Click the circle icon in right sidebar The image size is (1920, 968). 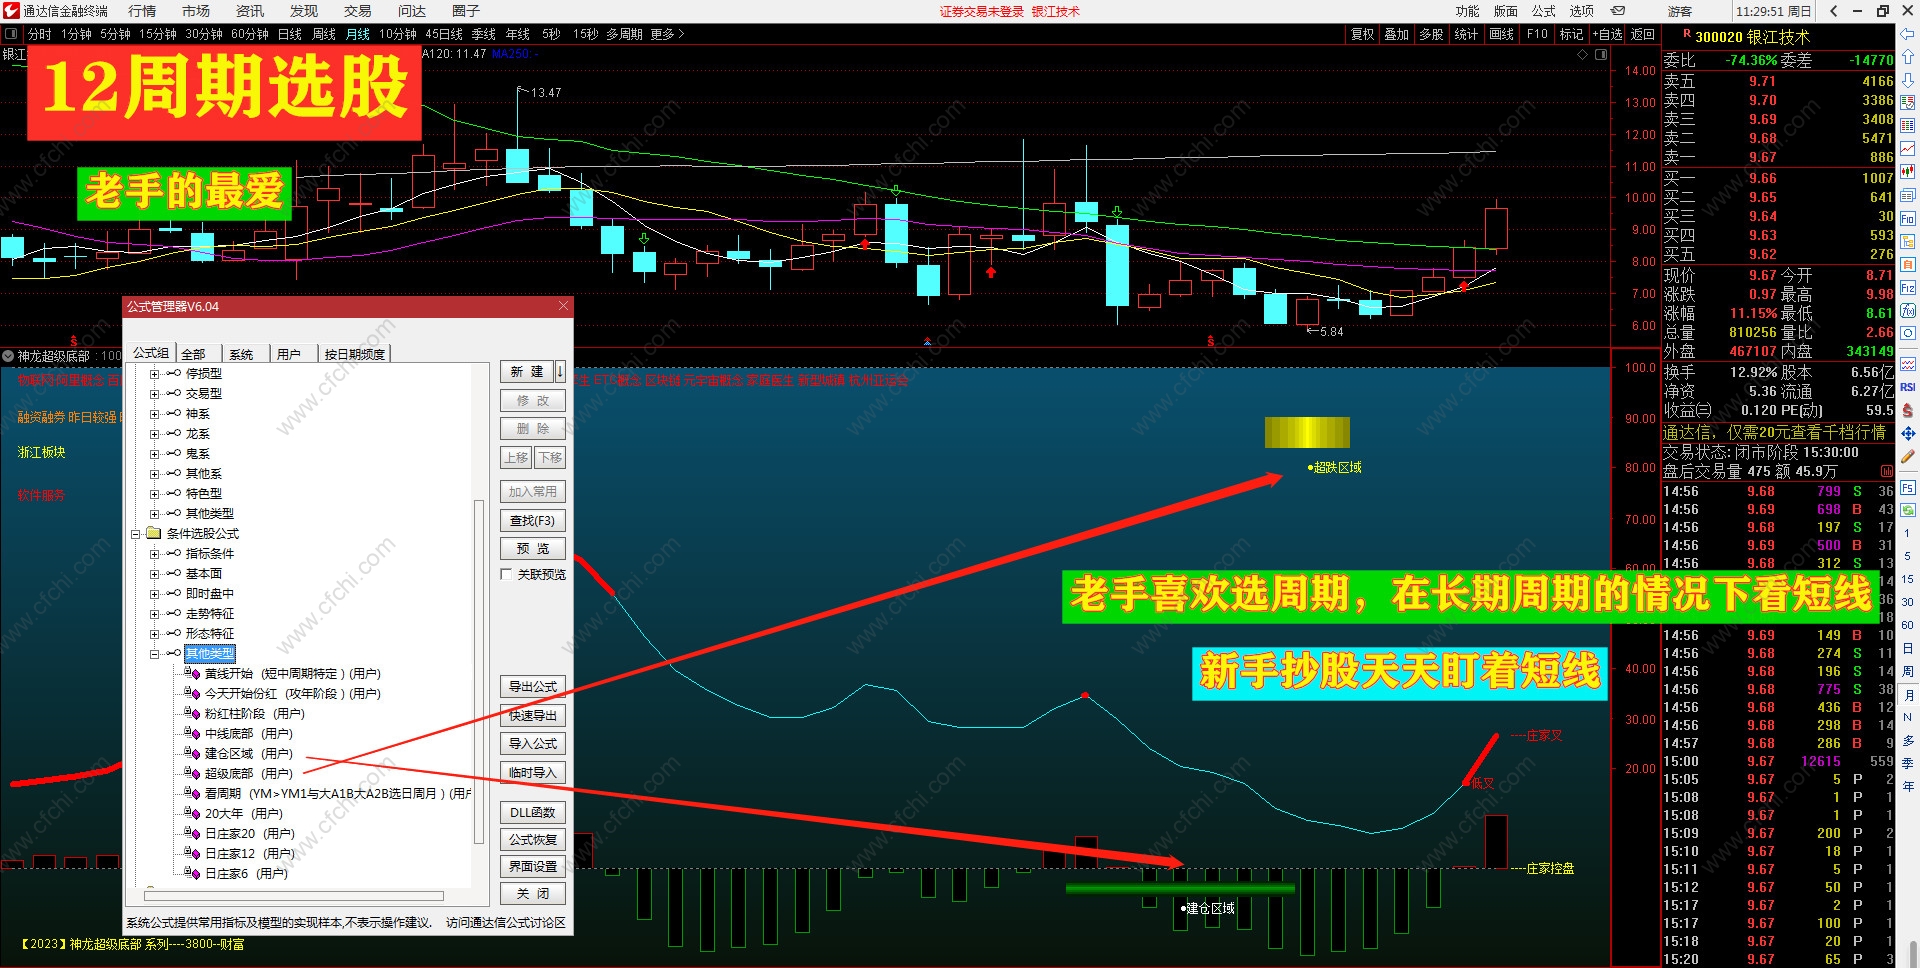pyautogui.click(x=1908, y=334)
